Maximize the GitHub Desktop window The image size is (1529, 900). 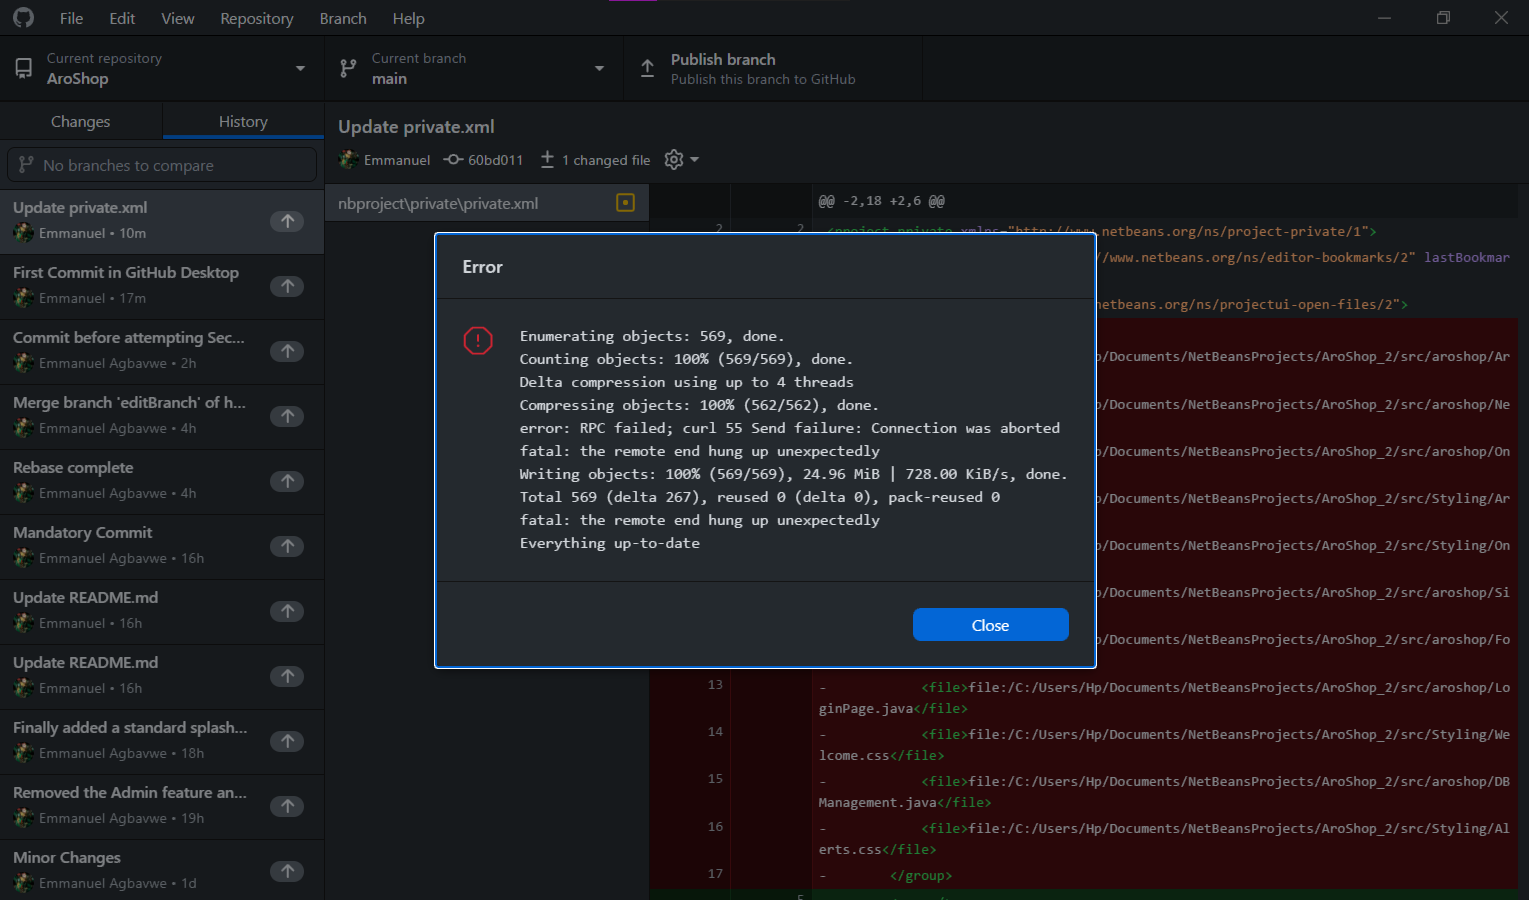click(1443, 18)
